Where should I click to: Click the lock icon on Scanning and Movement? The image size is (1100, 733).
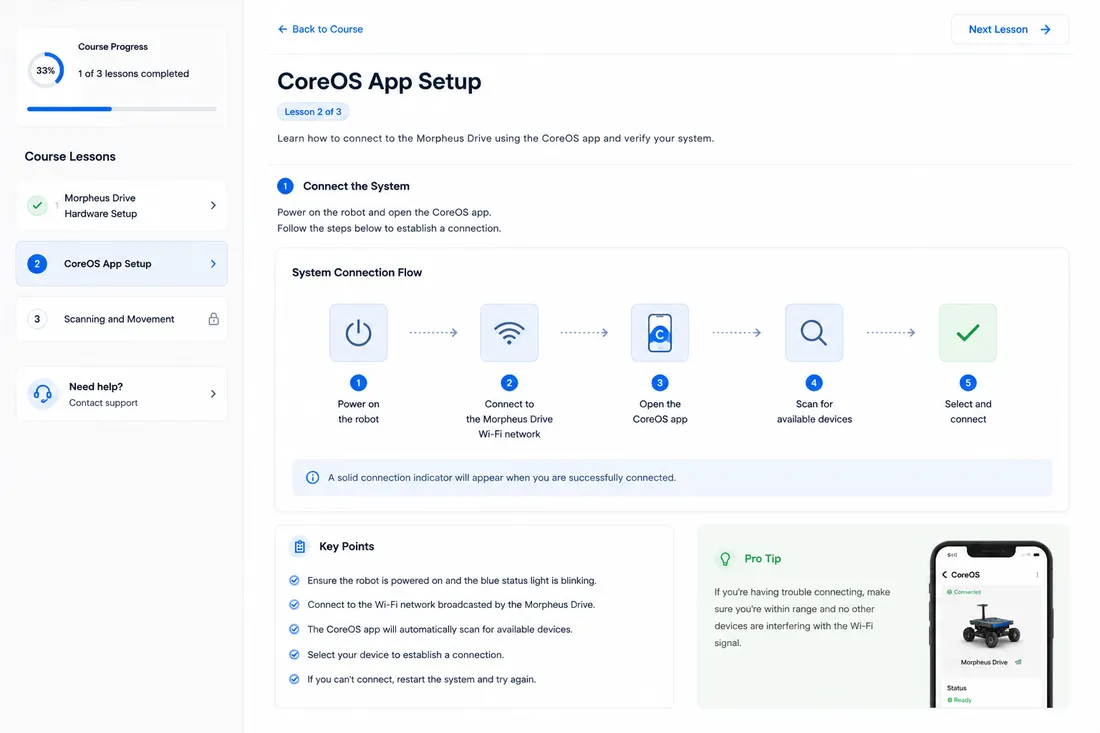213,319
